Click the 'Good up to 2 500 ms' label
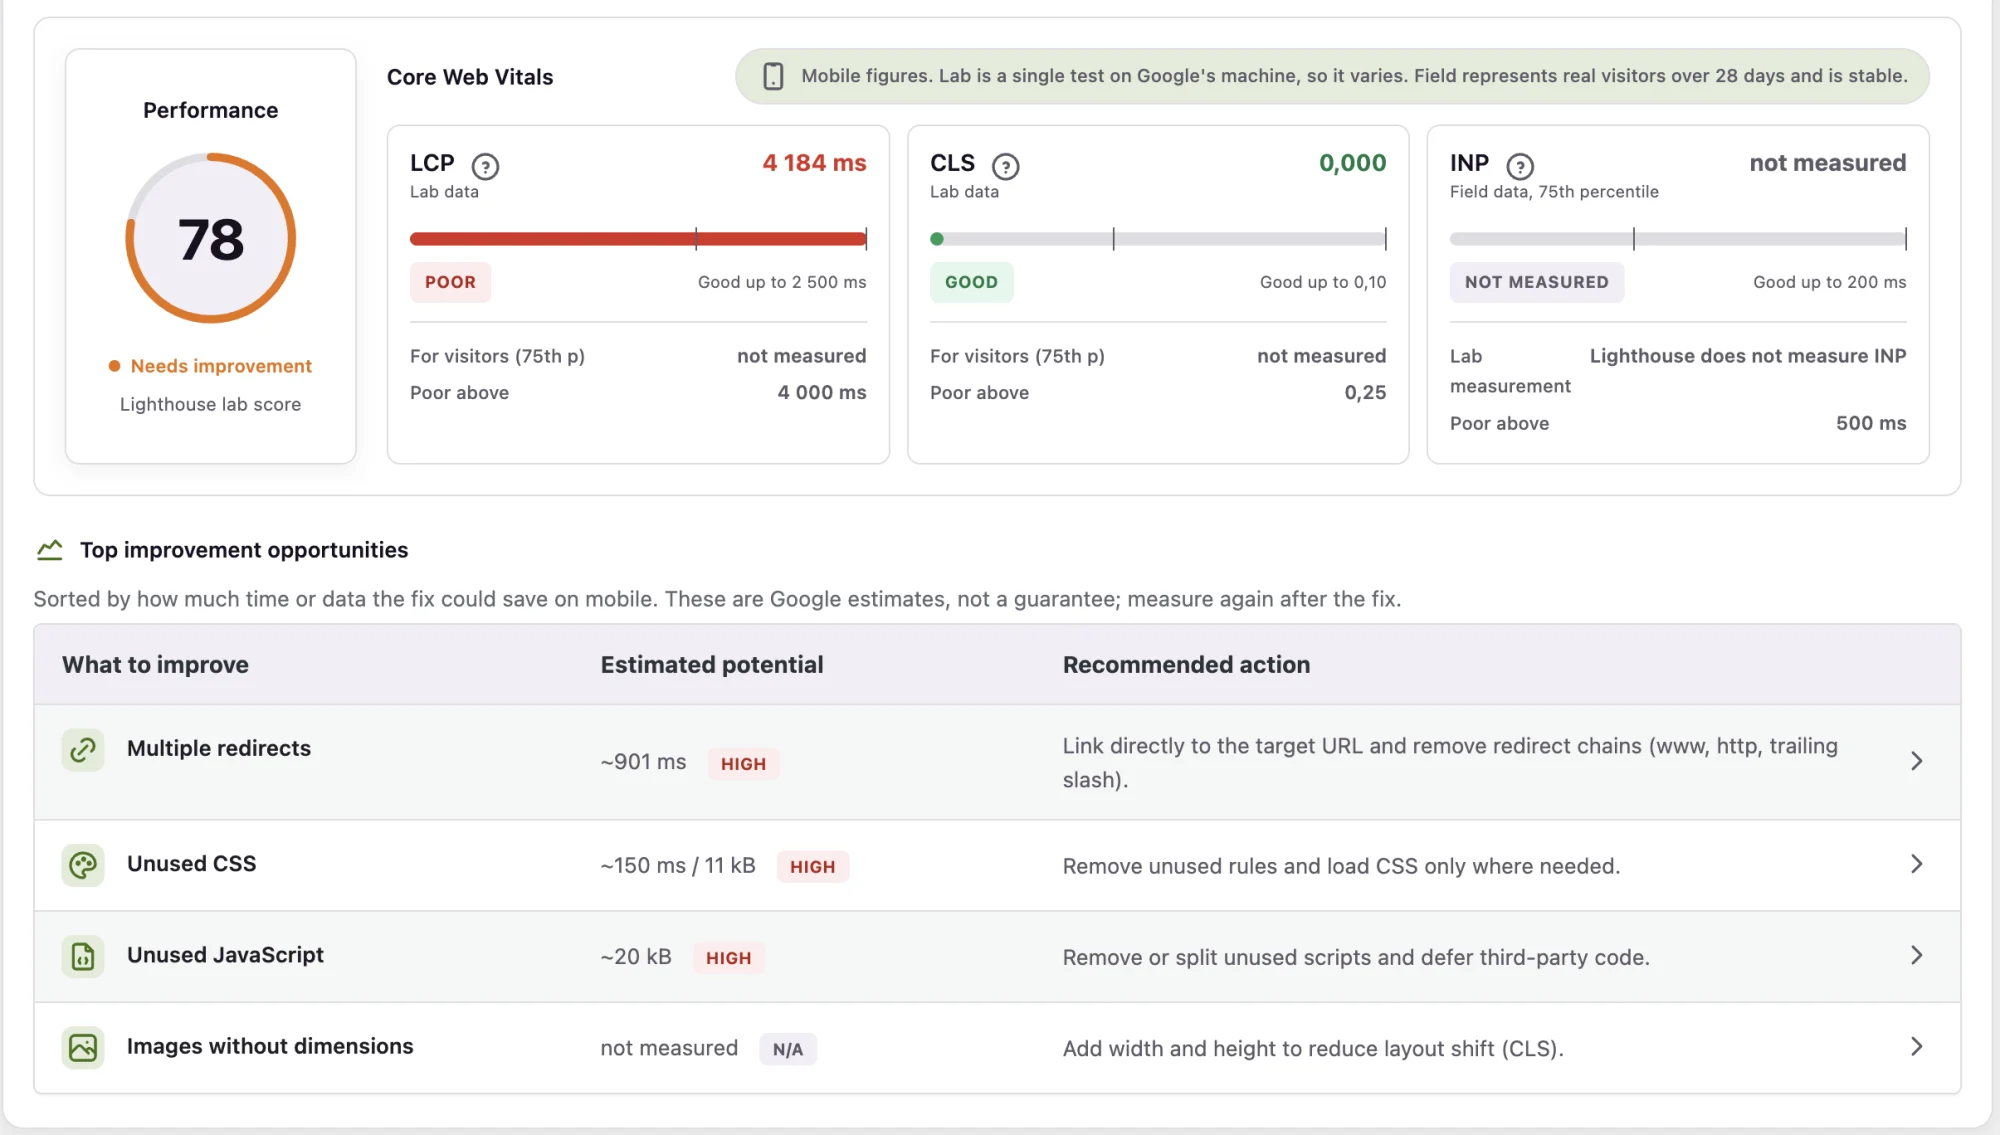 click(782, 282)
